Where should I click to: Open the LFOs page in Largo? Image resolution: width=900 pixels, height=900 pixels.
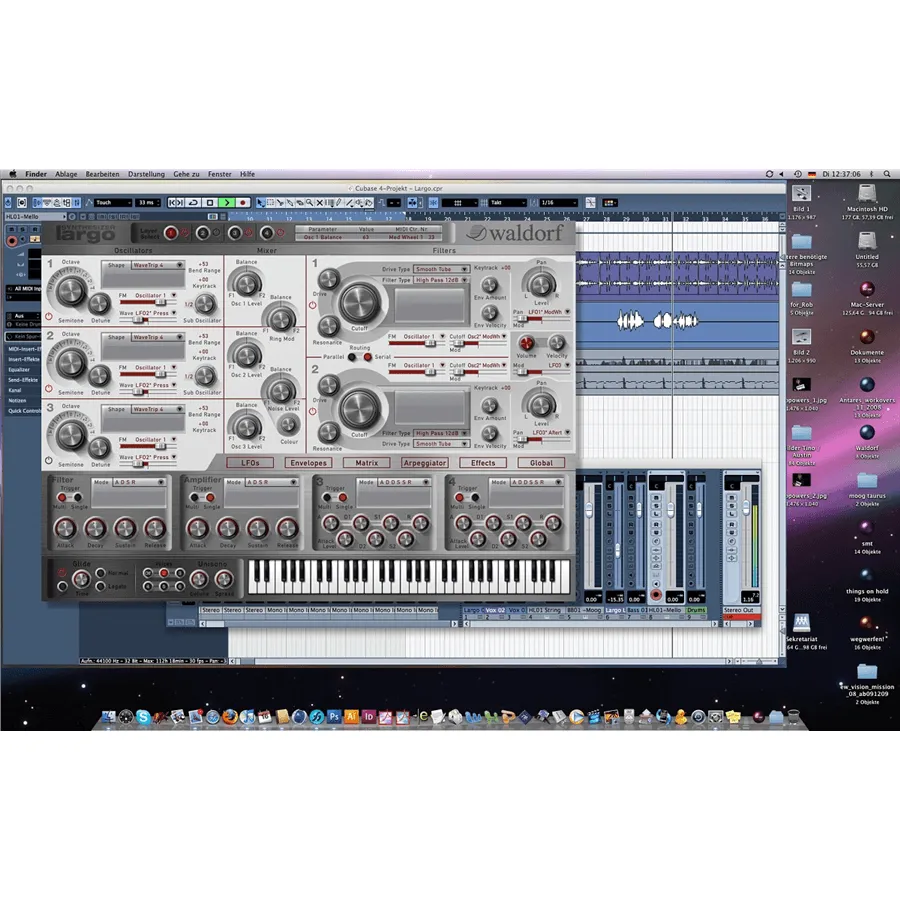[250, 463]
